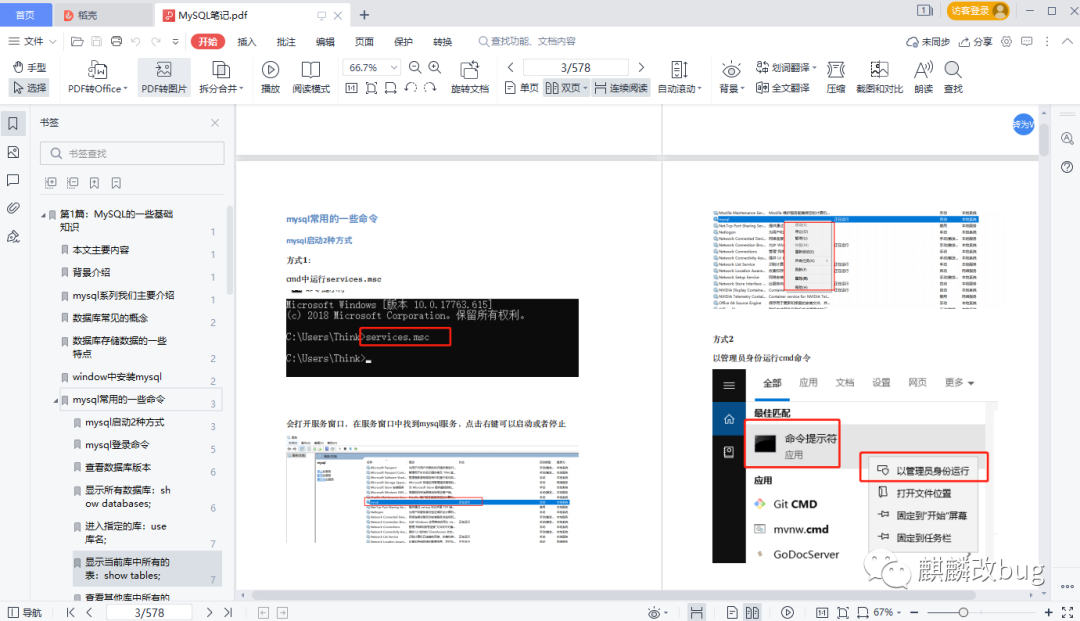Select the Hand tool
Screen dimensions: 1080x621
[x=30, y=67]
